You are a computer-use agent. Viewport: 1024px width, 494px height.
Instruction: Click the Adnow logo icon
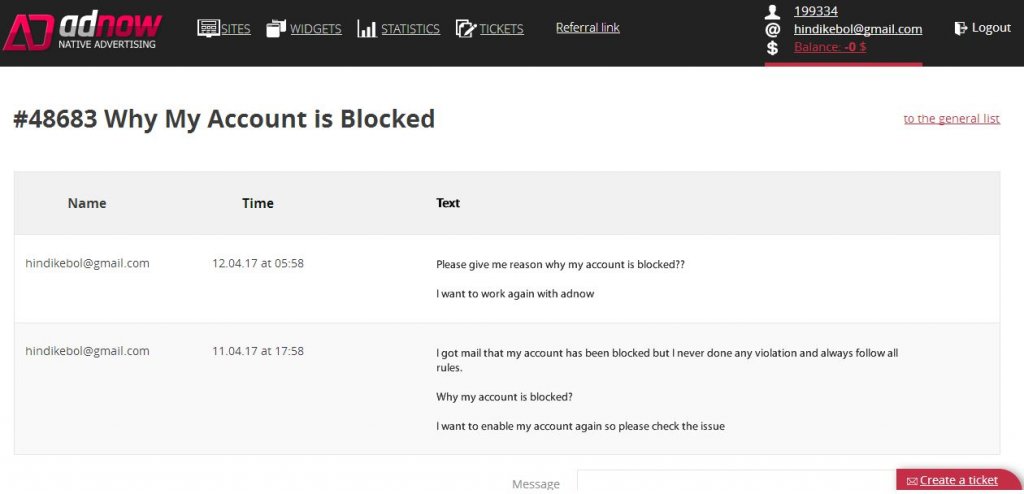point(27,32)
